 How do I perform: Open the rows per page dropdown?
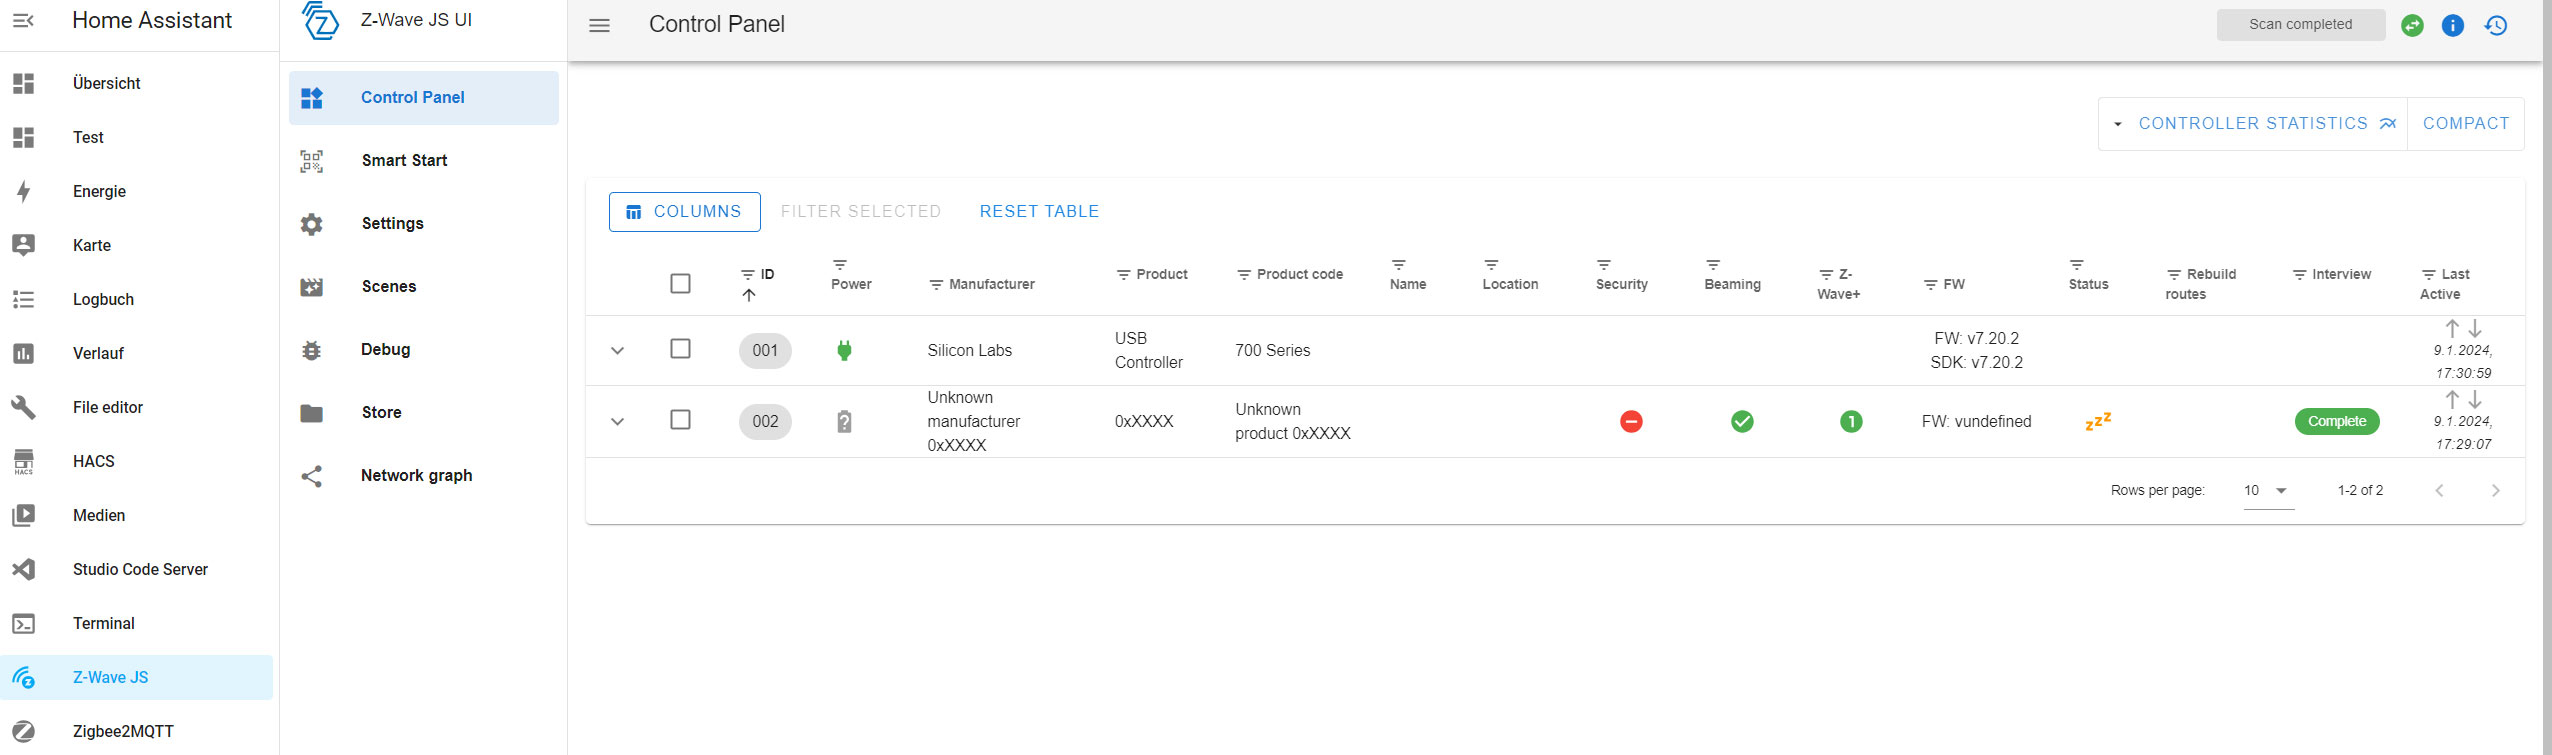pos(2268,490)
